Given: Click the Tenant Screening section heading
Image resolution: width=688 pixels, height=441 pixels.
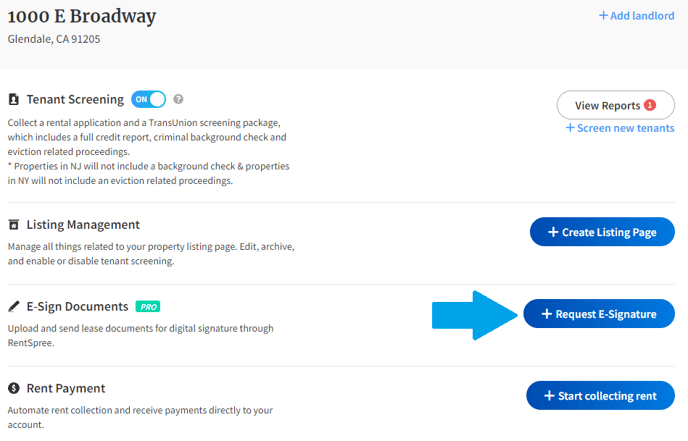Looking at the screenshot, I should [75, 100].
